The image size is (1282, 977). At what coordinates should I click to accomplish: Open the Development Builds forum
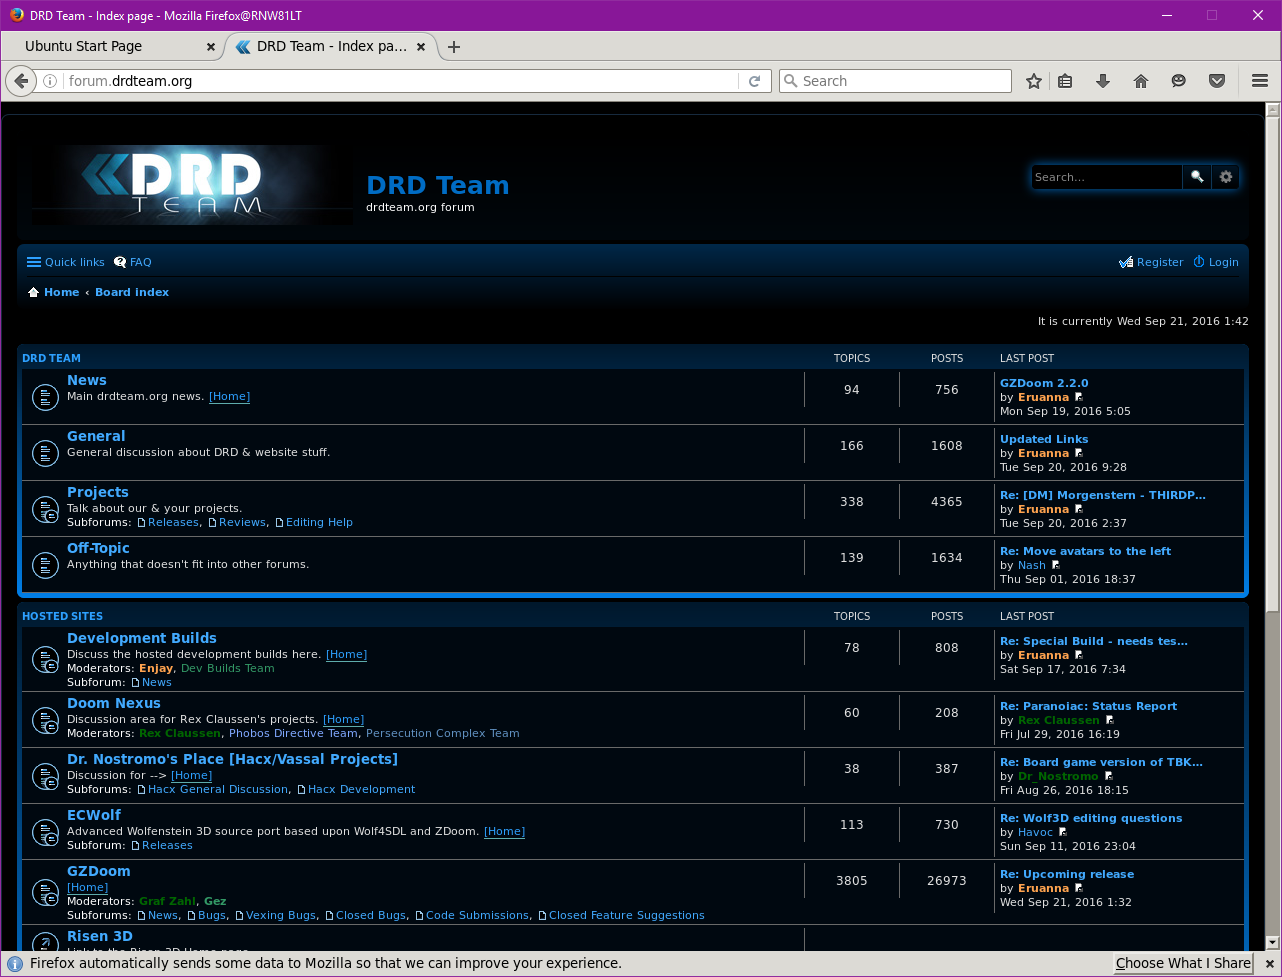pos(142,638)
